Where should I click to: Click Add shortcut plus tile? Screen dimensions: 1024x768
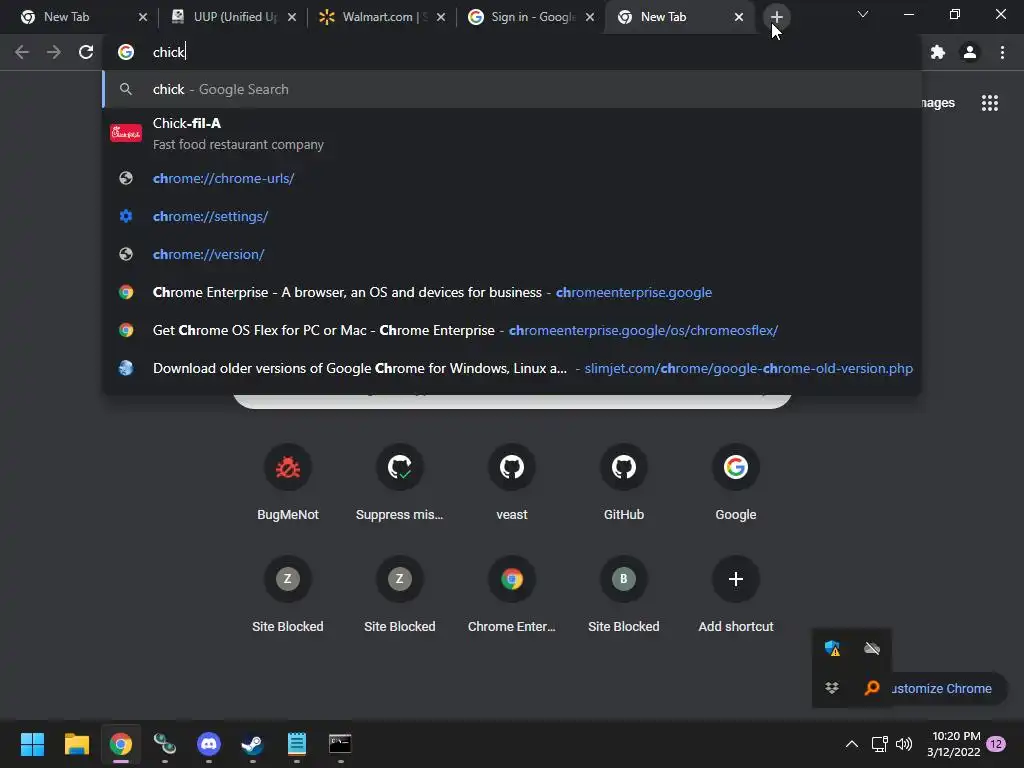(735, 594)
